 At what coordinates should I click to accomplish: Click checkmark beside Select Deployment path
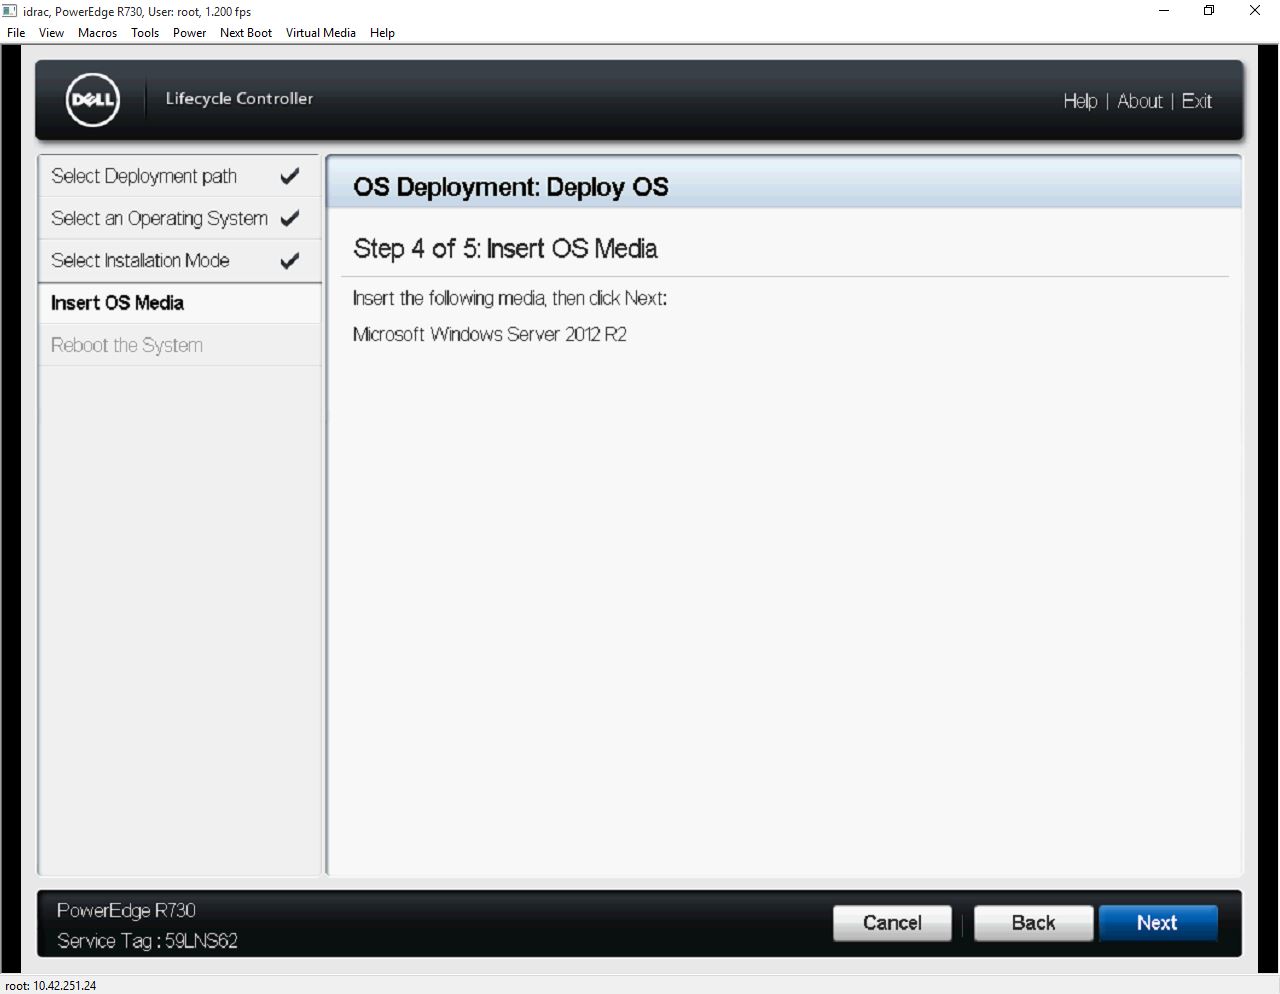(x=290, y=176)
